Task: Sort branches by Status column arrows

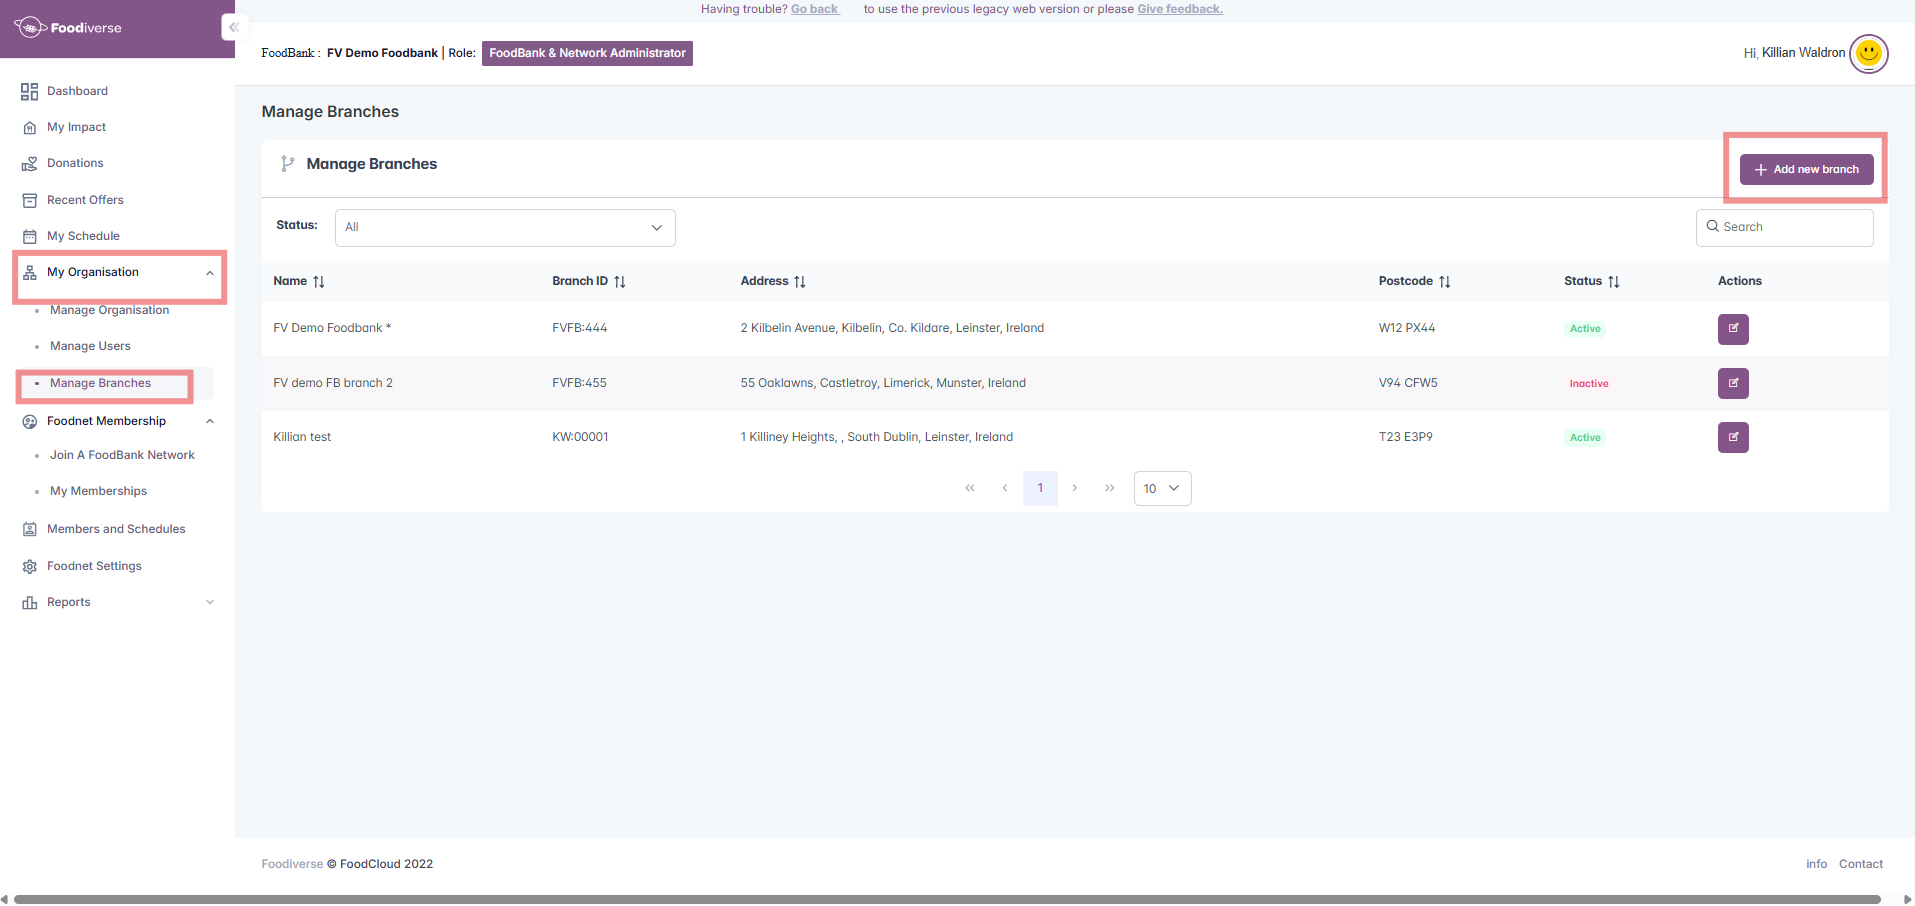Action: (x=1613, y=282)
